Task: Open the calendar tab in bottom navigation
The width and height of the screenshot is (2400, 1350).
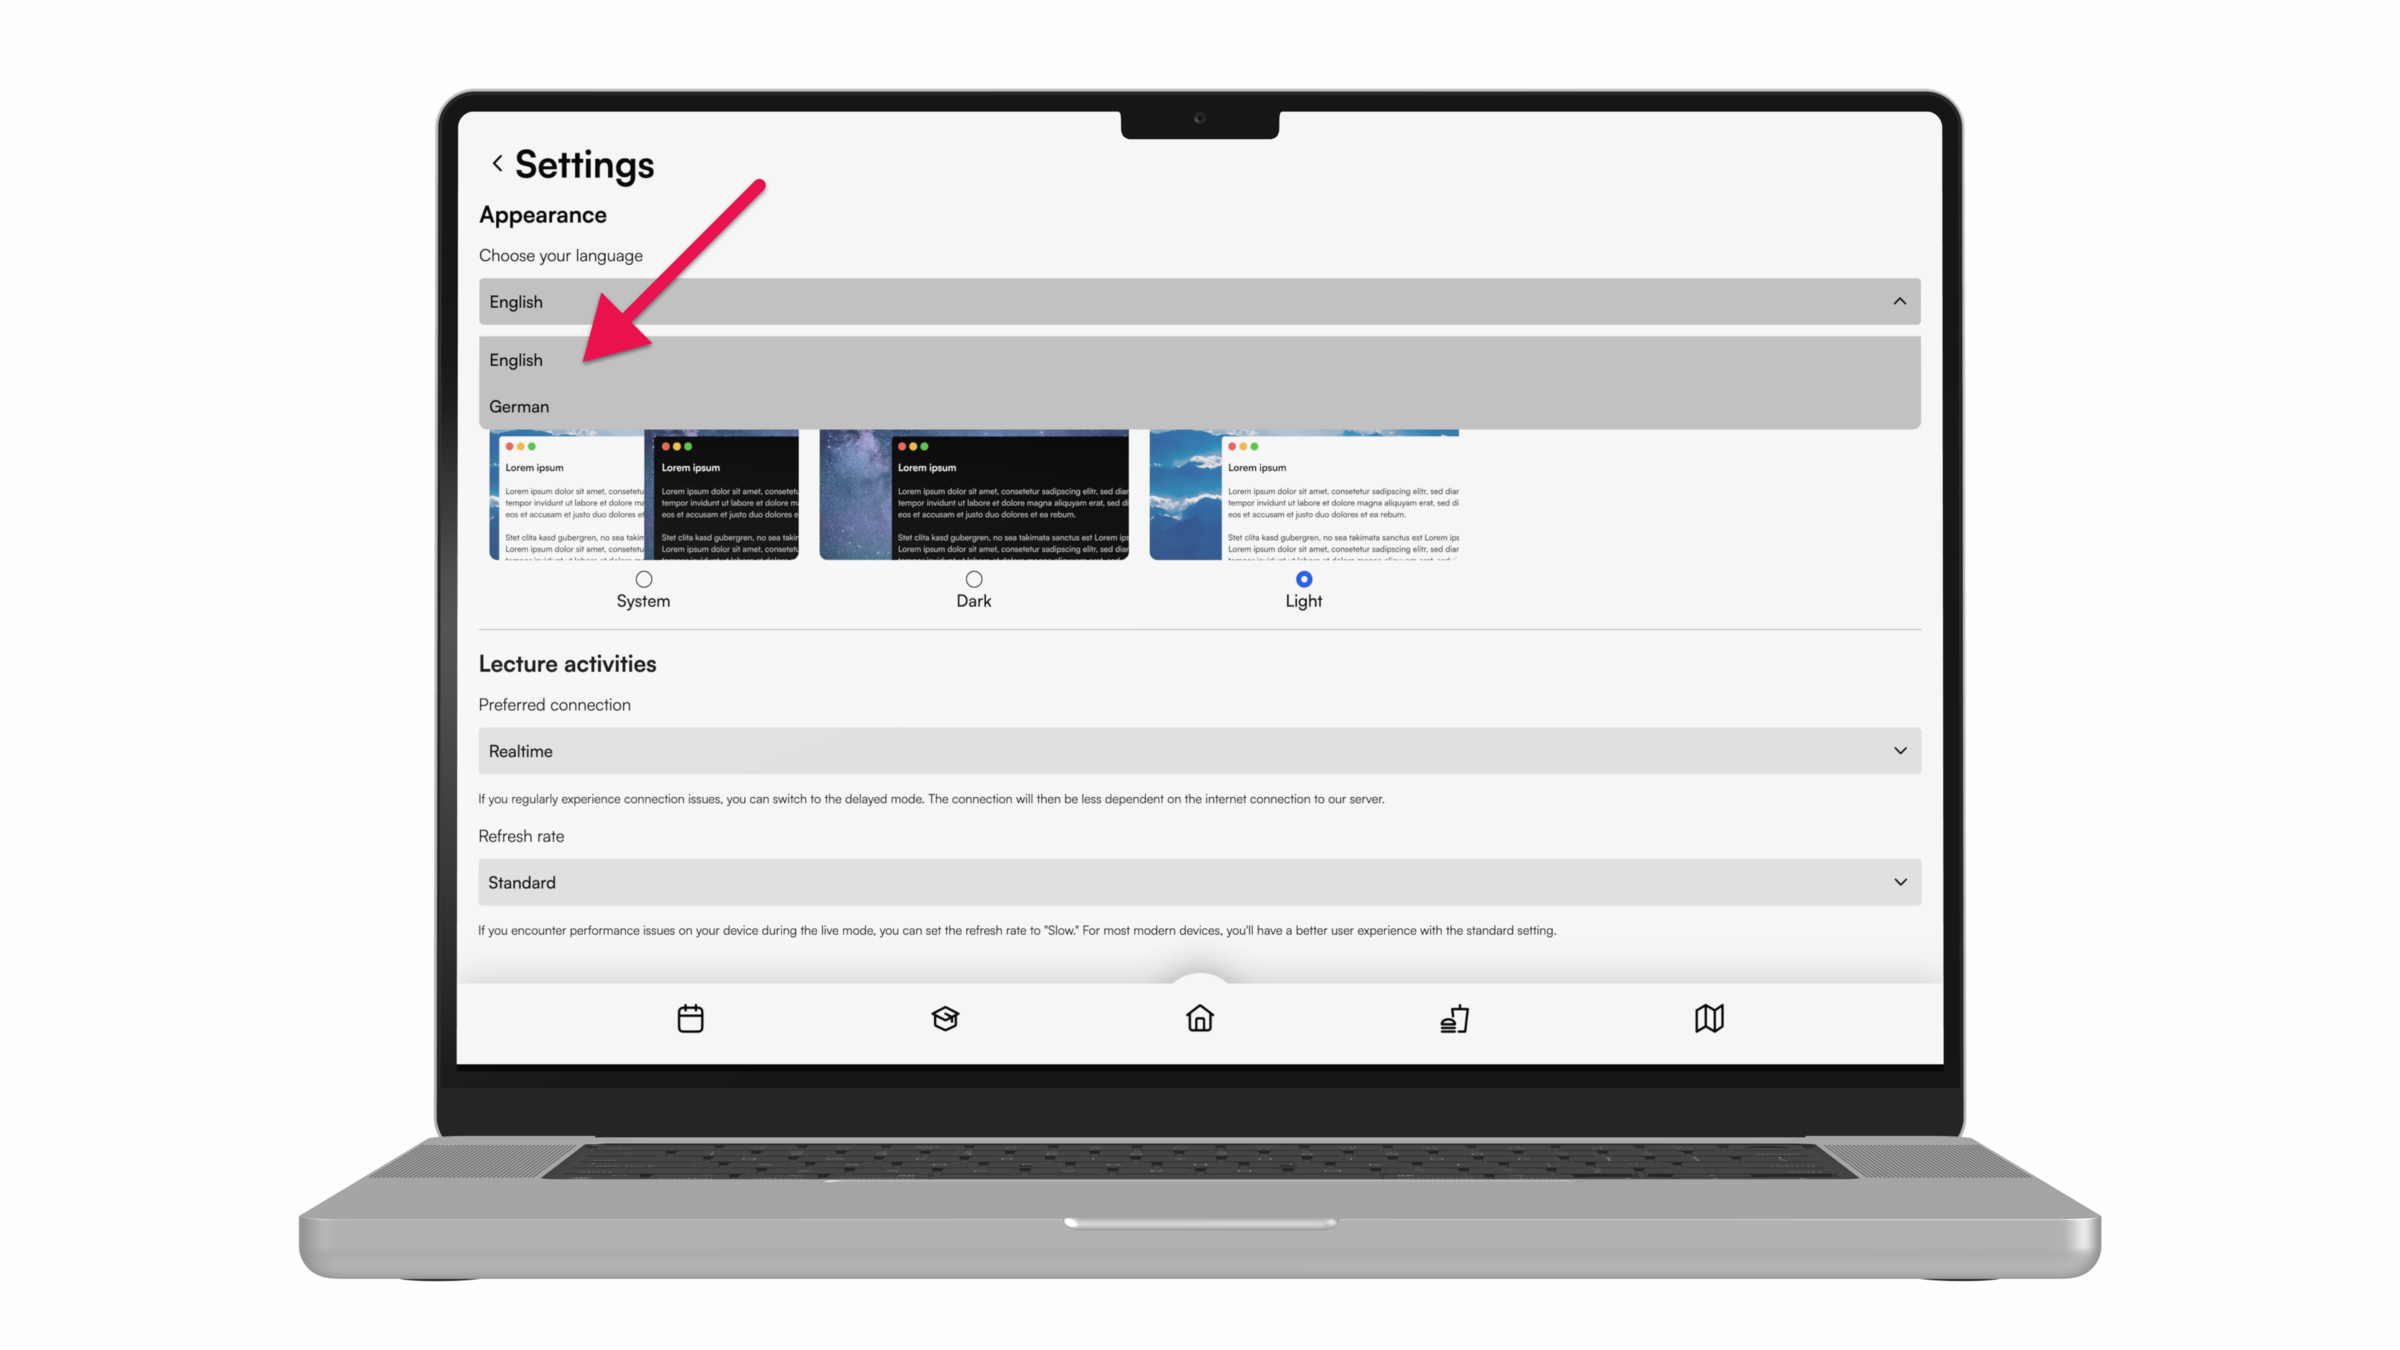Action: click(x=690, y=1018)
